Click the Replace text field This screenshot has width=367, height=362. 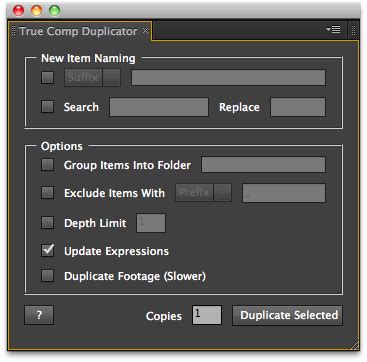(x=298, y=107)
